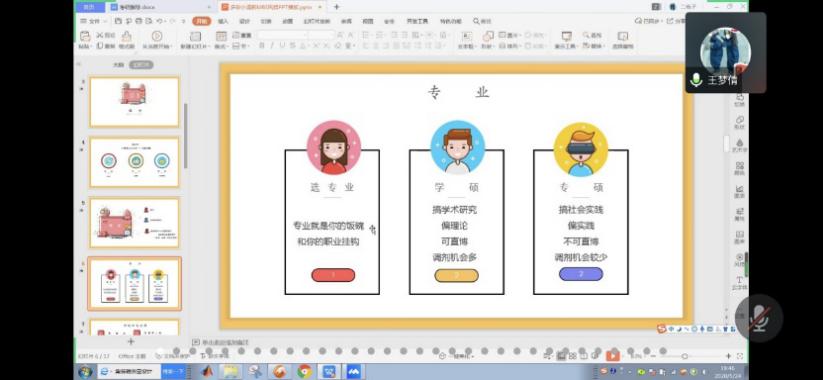
Task: Click the Save icon in quick access bar
Action: [x=118, y=21]
